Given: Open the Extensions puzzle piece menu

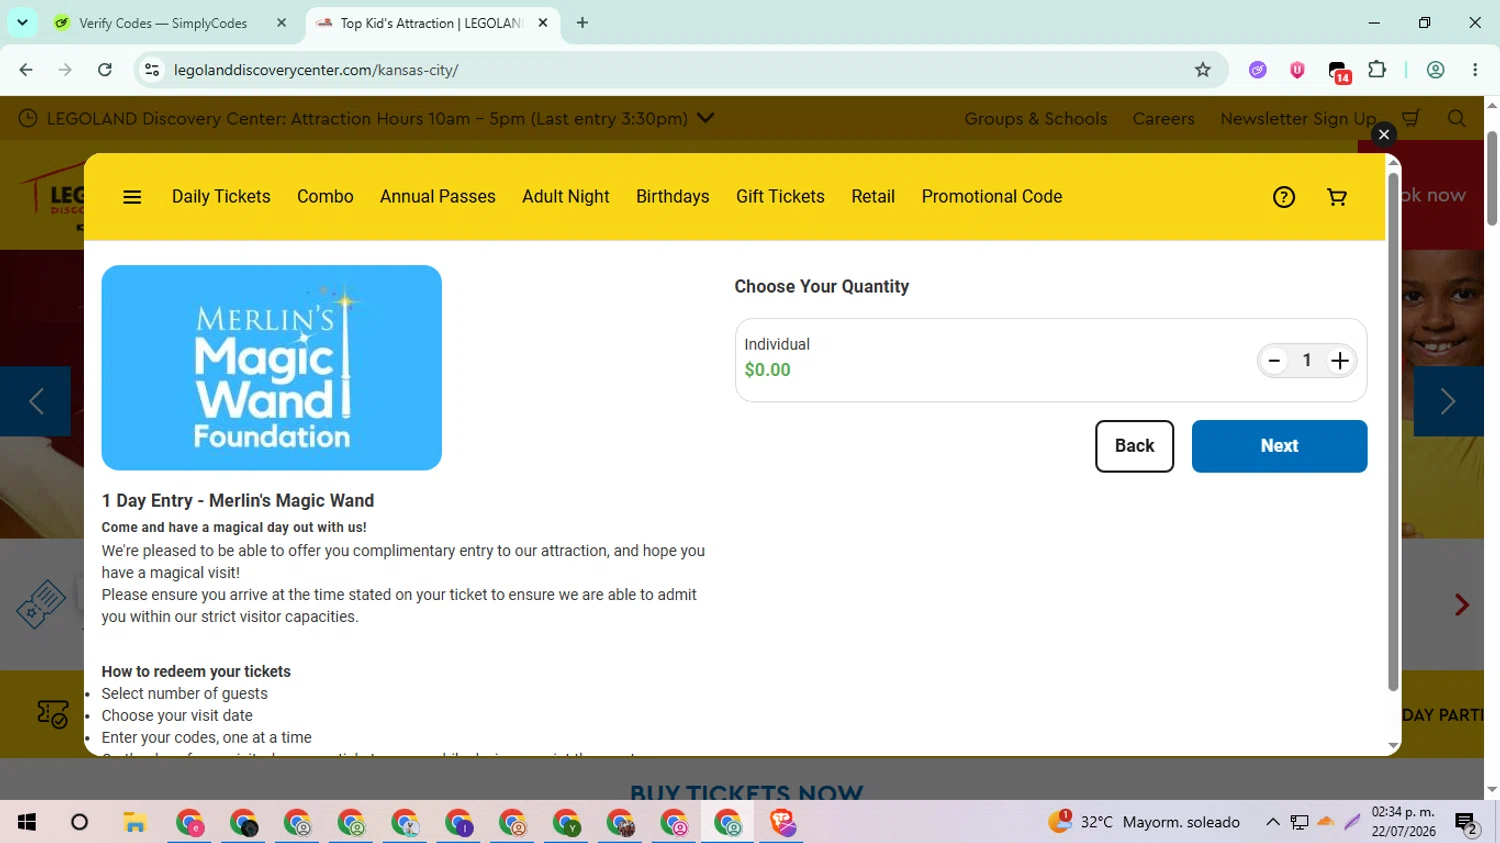Looking at the screenshot, I should 1377,70.
